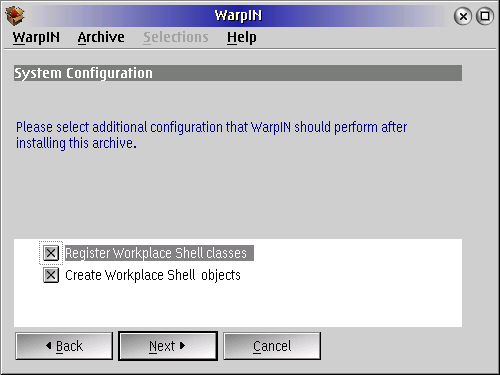500x375 pixels.
Task: Select the 'Register Workplace Shell classes' label
Action: pyautogui.click(x=159, y=253)
